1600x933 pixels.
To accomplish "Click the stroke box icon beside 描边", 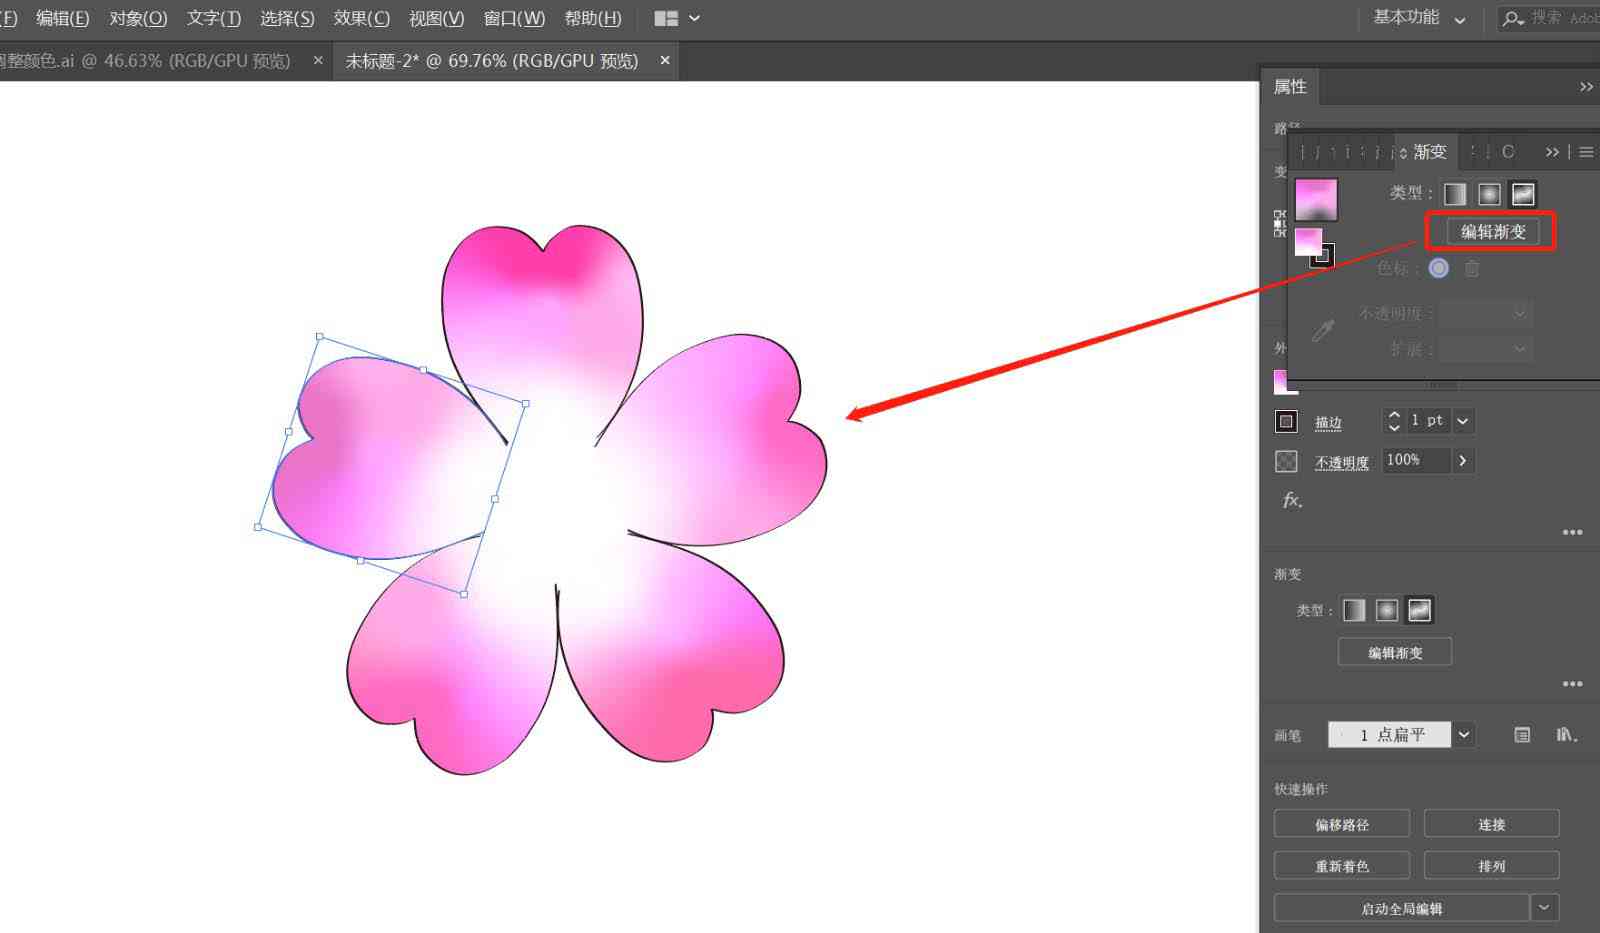I will (1287, 421).
